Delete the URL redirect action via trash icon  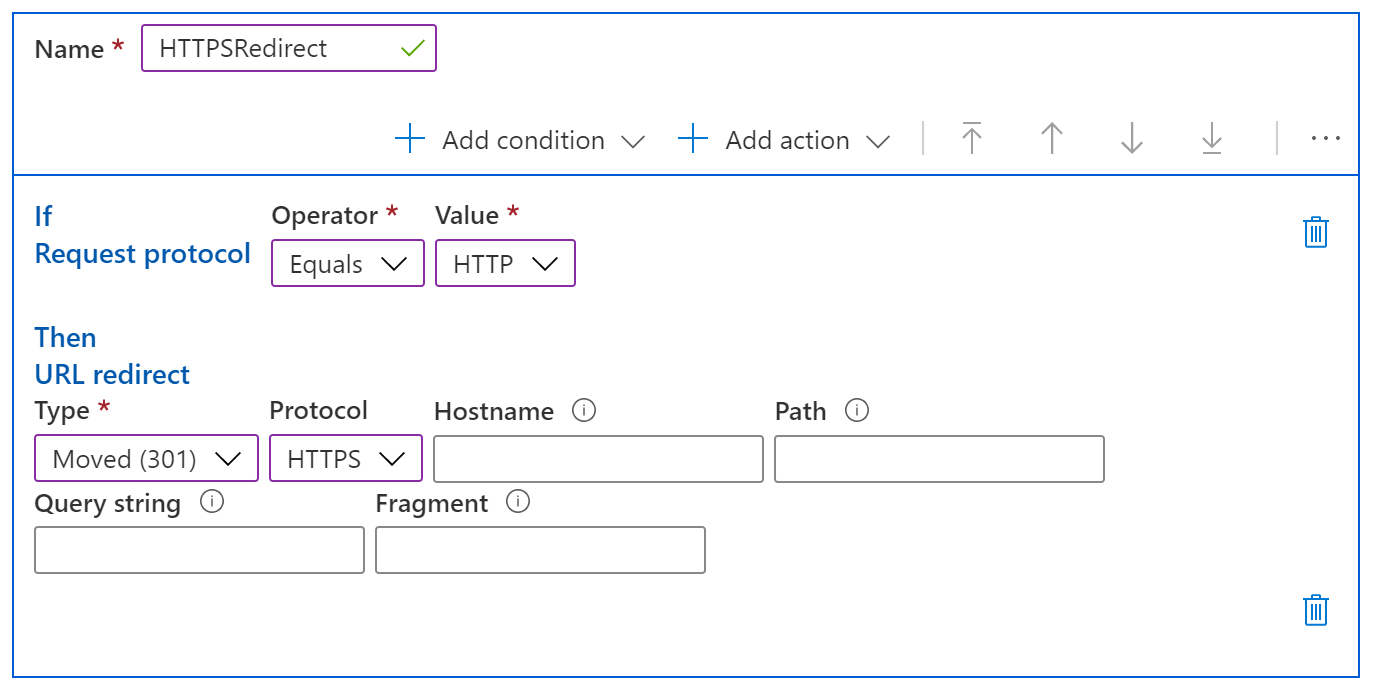coord(1316,610)
